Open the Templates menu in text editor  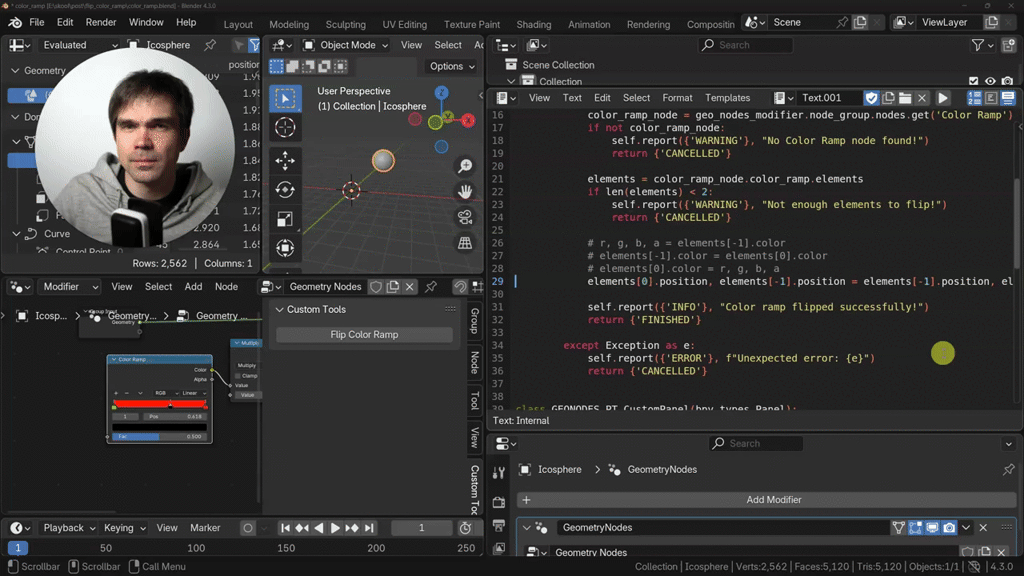click(727, 98)
